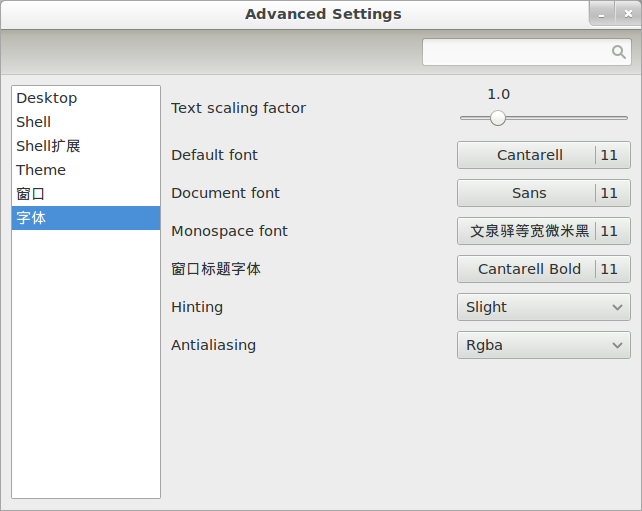Open the Antialiasing combo box showing Rgba
Viewport: 642px width, 511px height.
click(543, 345)
